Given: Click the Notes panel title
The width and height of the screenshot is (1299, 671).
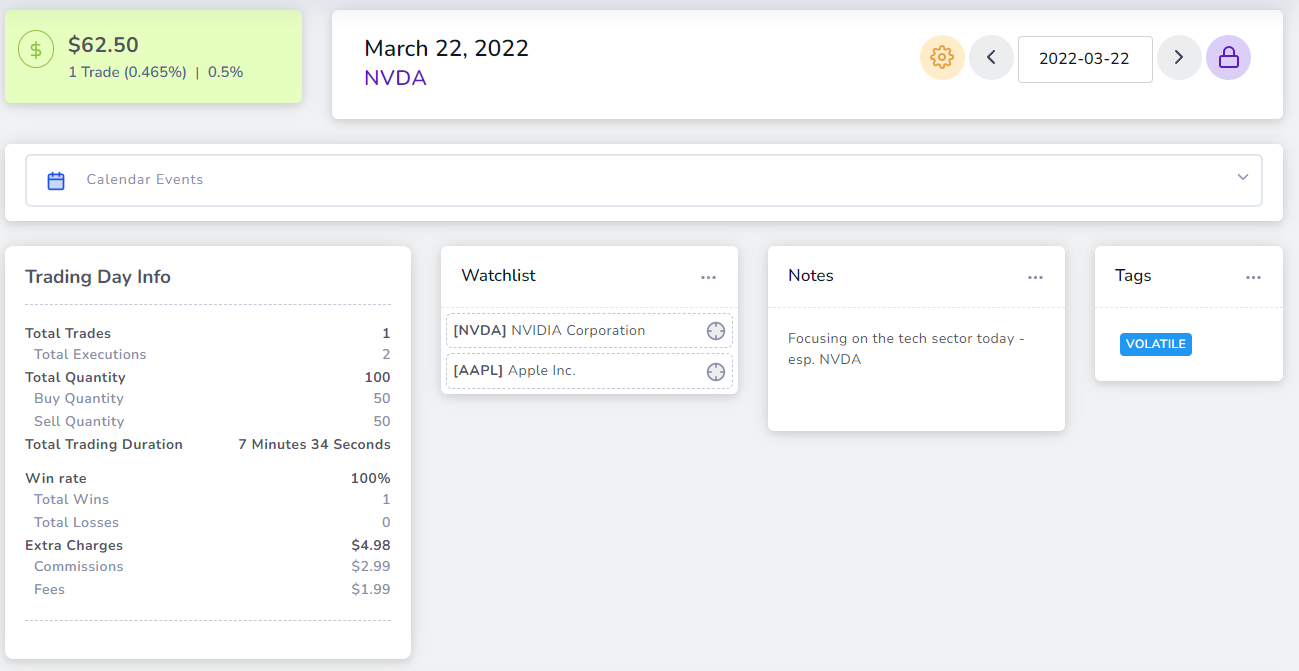Looking at the screenshot, I should click(x=811, y=276).
